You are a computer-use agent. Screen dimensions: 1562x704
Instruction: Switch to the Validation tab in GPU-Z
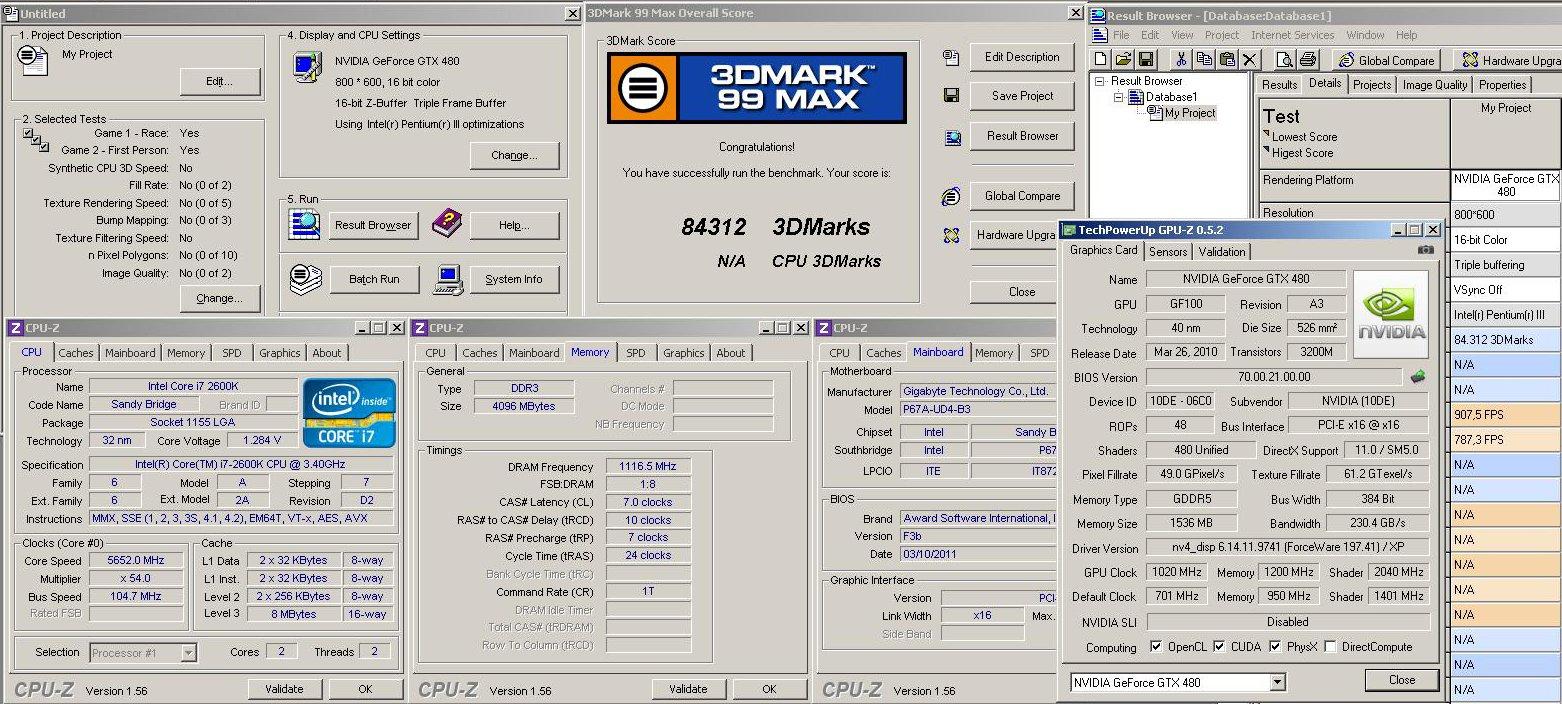pyautogui.click(x=1222, y=252)
